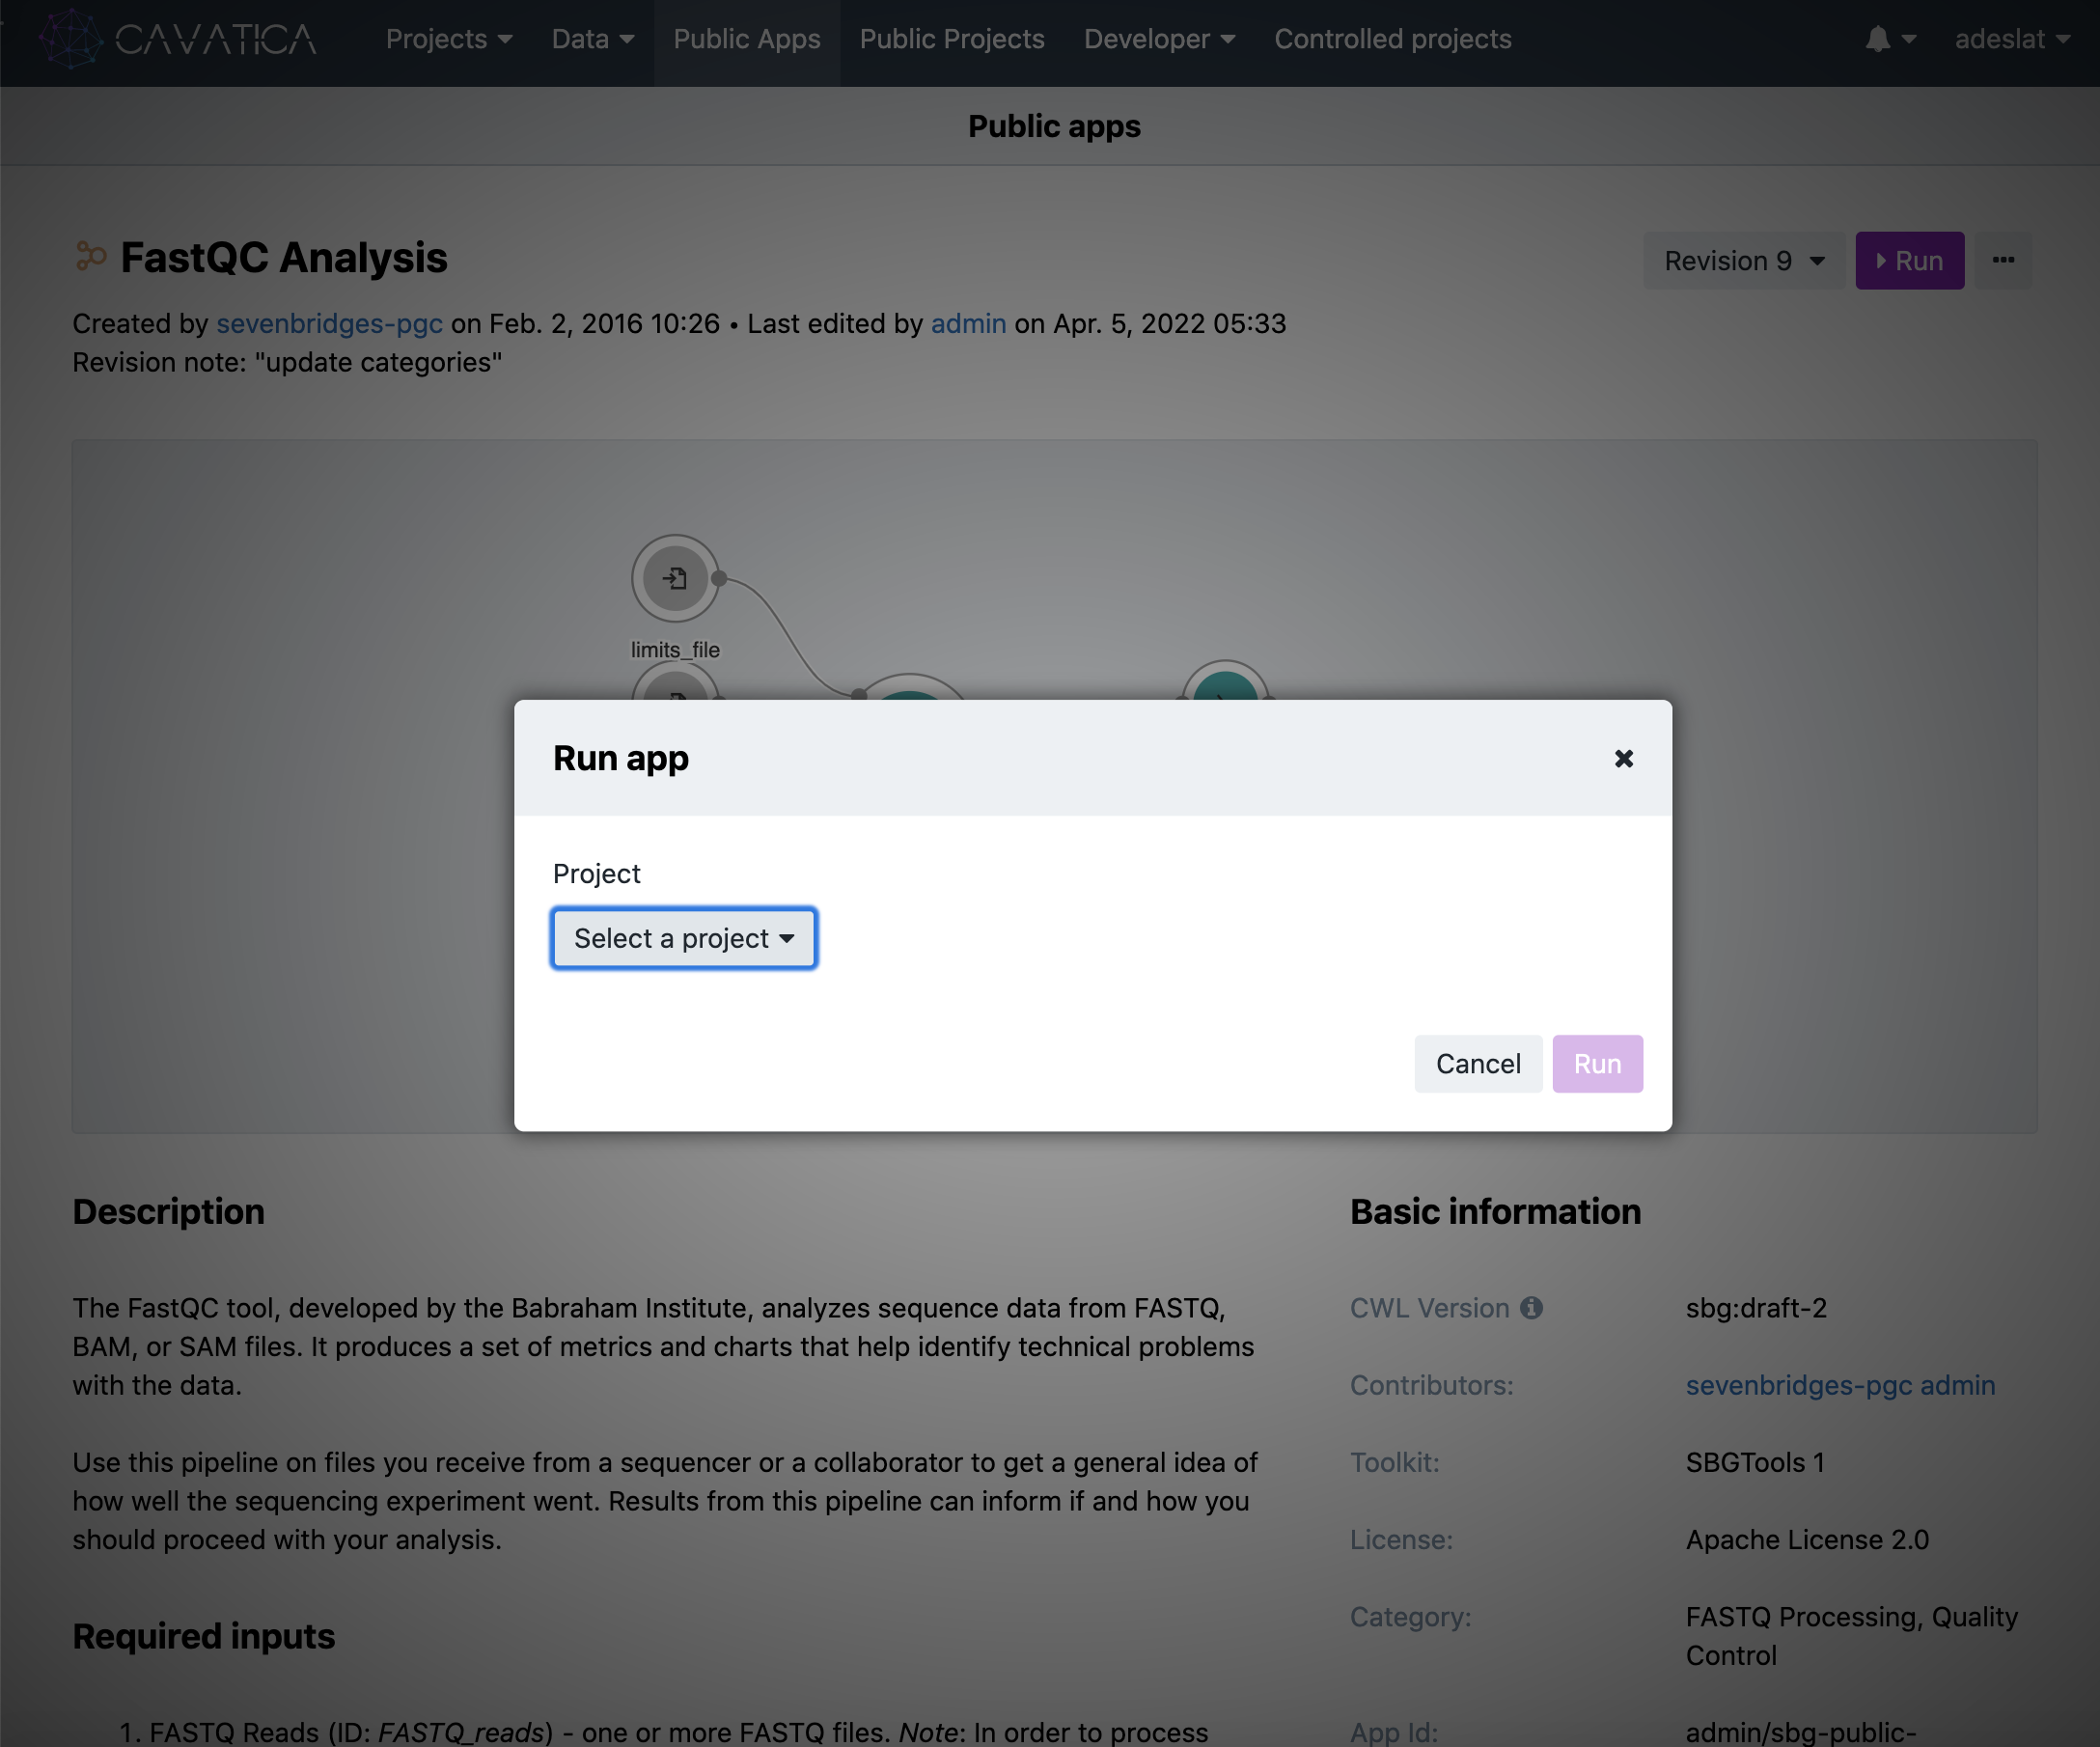Click the CAVATICA logo icon
This screenshot has height=1747, width=2100.
(x=70, y=38)
